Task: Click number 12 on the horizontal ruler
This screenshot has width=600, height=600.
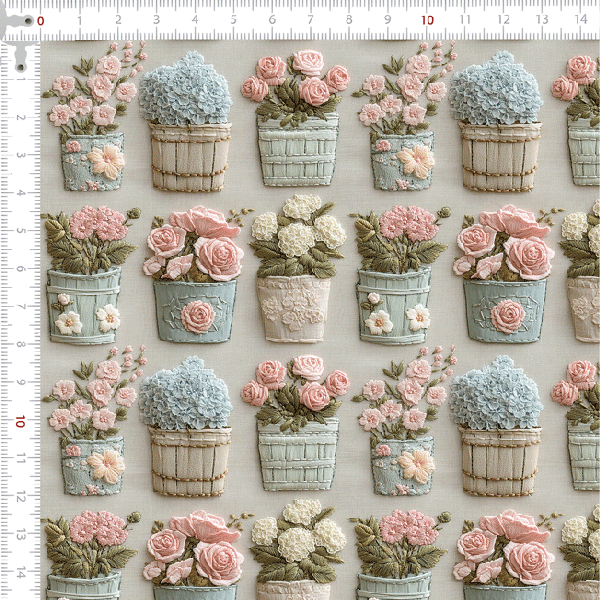Action: point(503,19)
